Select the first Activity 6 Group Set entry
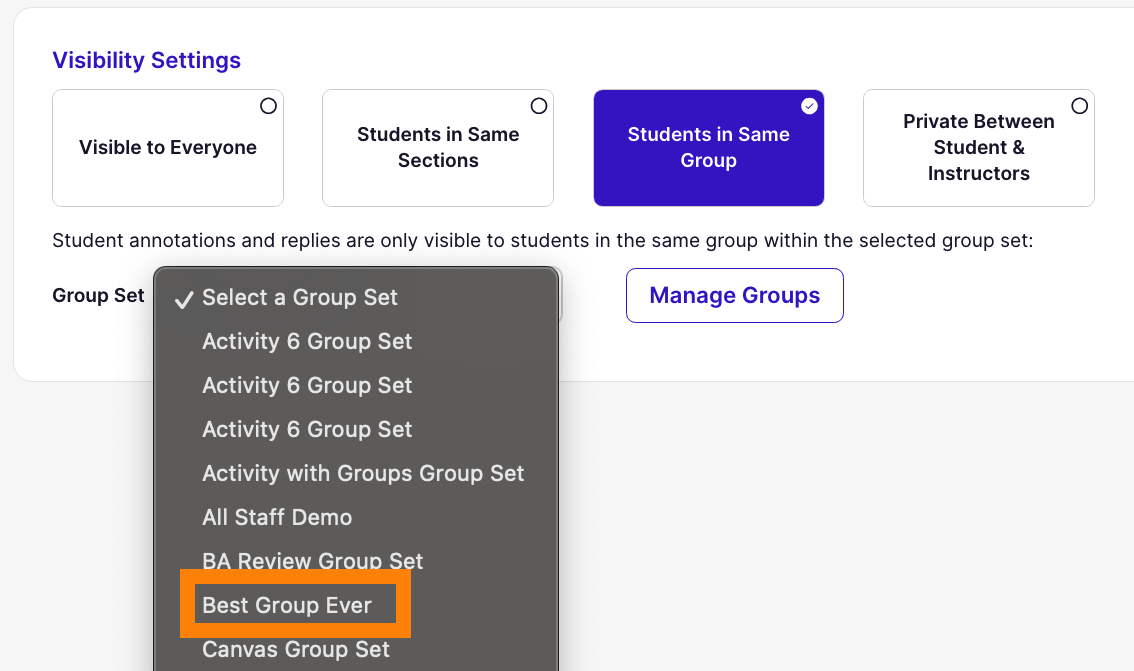Image resolution: width=1134 pixels, height=671 pixels. [x=307, y=341]
